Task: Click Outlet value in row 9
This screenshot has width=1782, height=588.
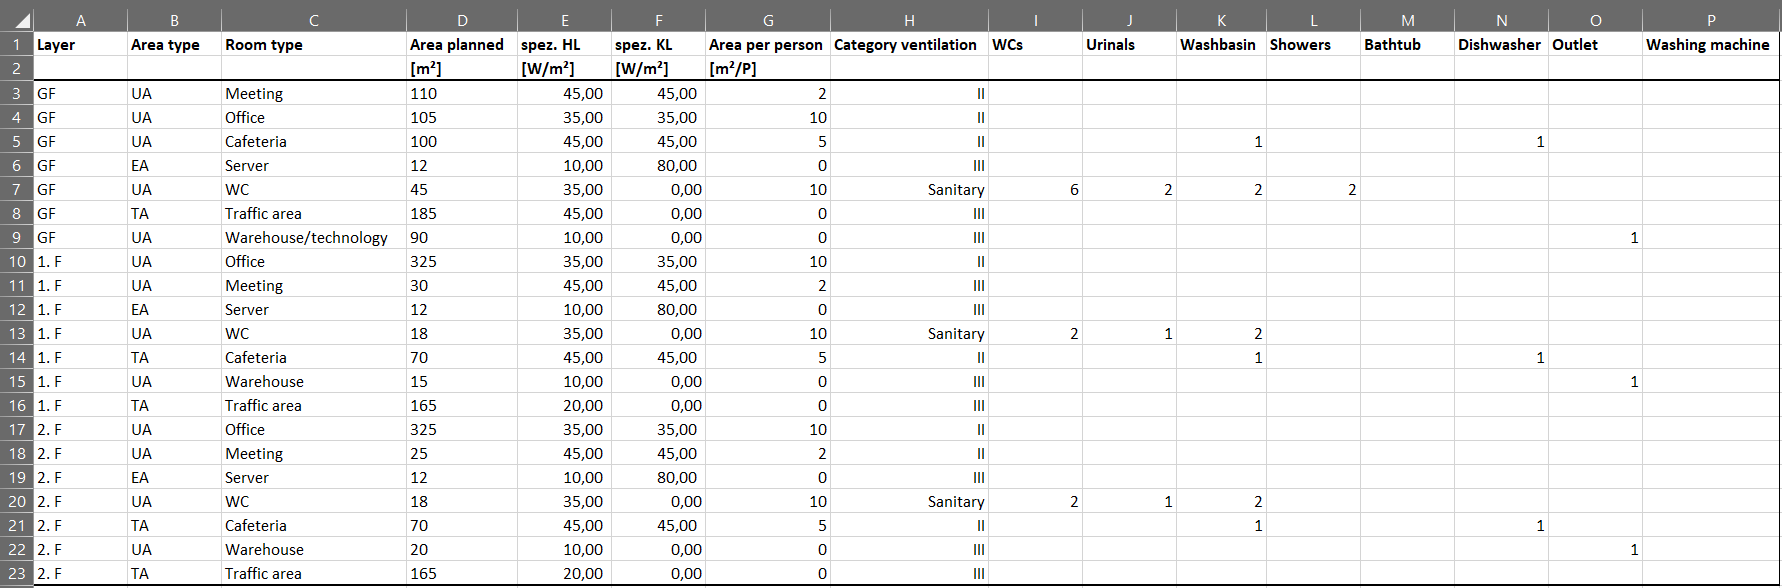Action: [1595, 238]
